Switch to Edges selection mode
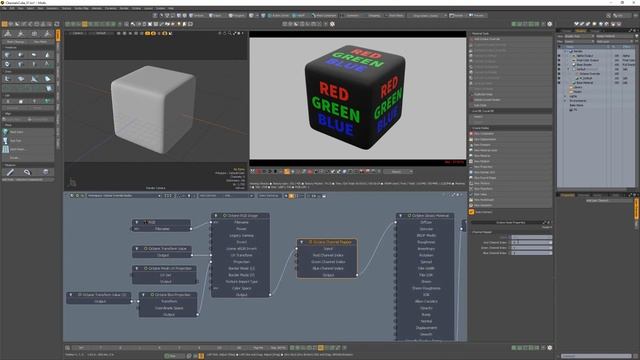 (216, 16)
